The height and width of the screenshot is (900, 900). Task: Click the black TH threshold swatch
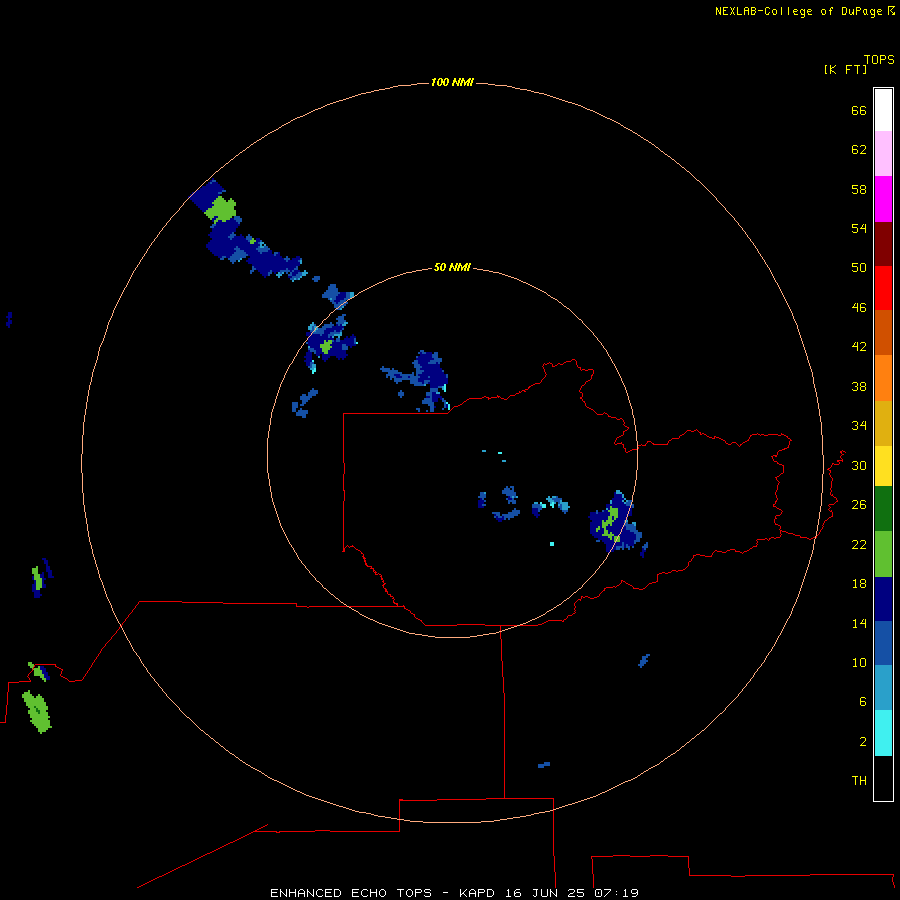[883, 778]
